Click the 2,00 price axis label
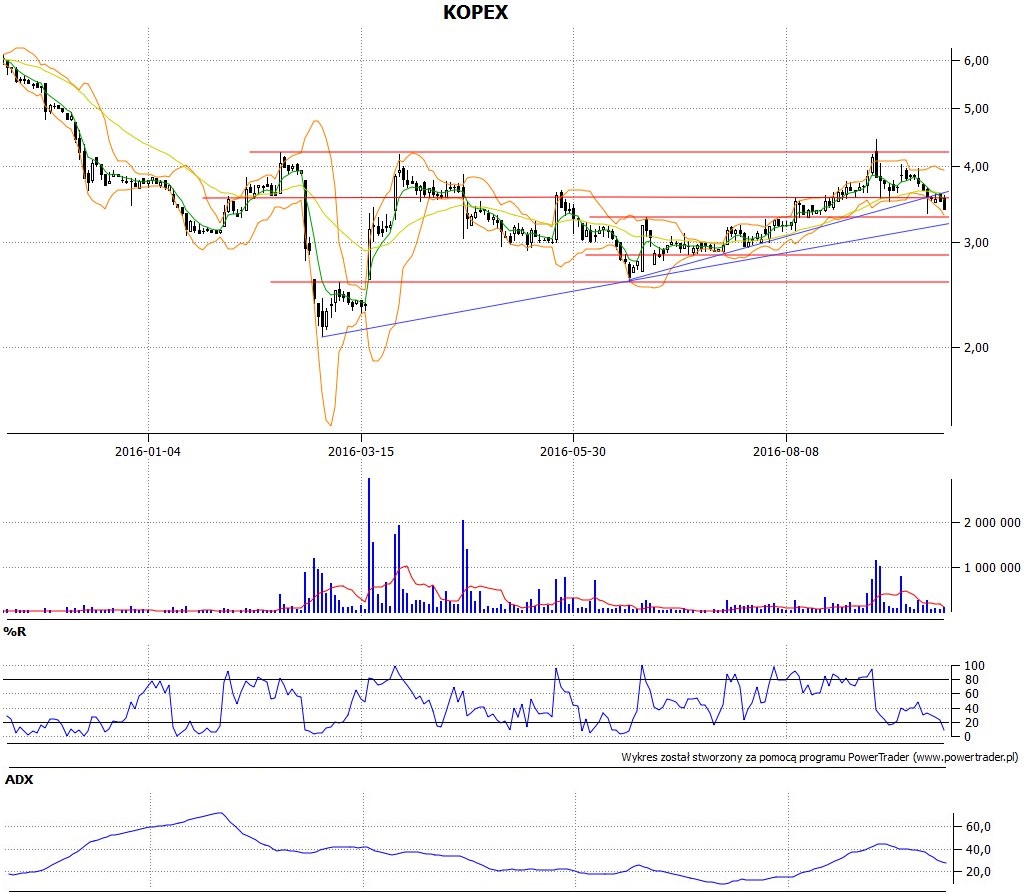This screenshot has width=1024, height=894. (976, 348)
